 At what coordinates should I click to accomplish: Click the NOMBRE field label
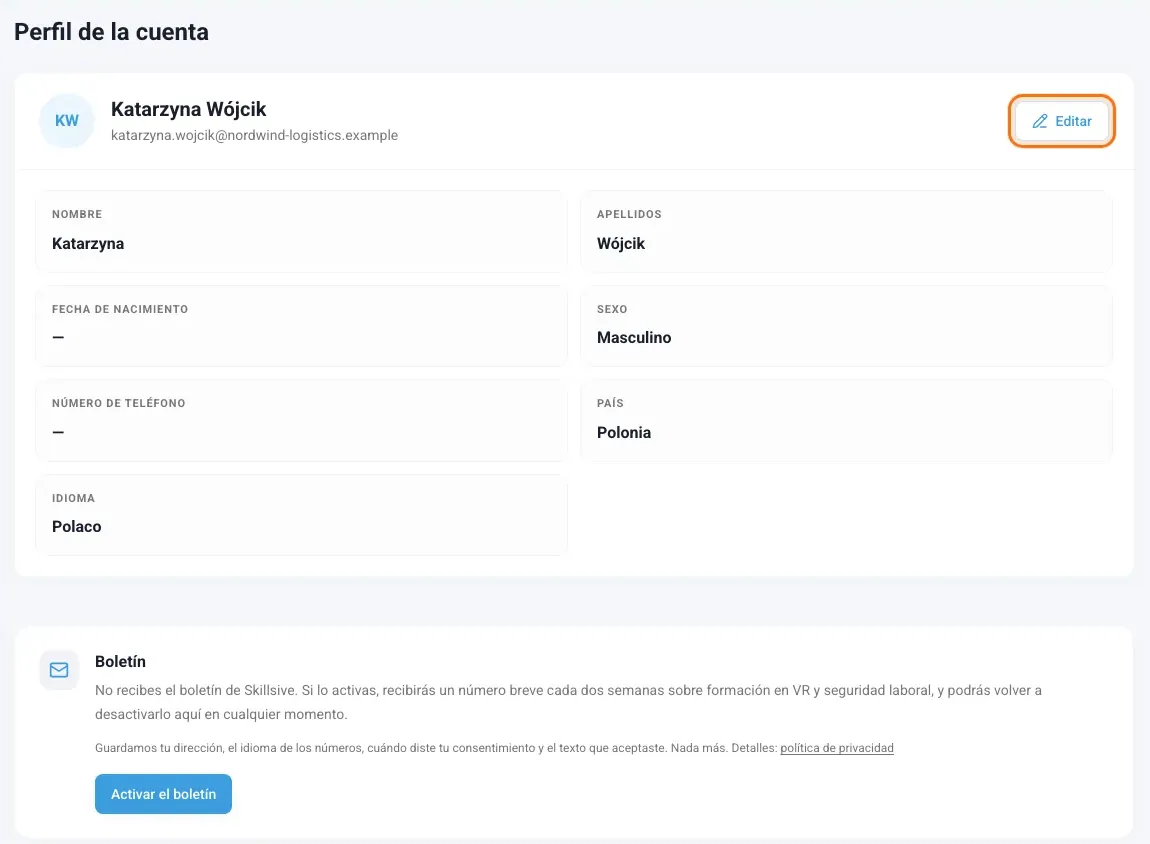point(77,214)
